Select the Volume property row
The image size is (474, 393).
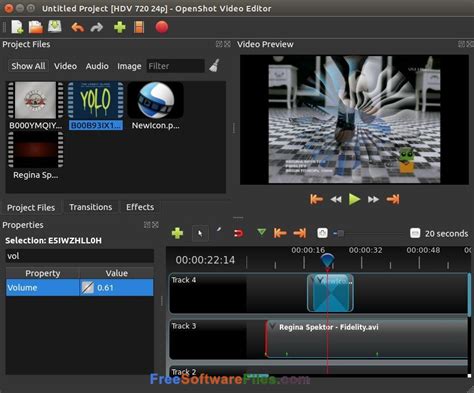coord(80,288)
